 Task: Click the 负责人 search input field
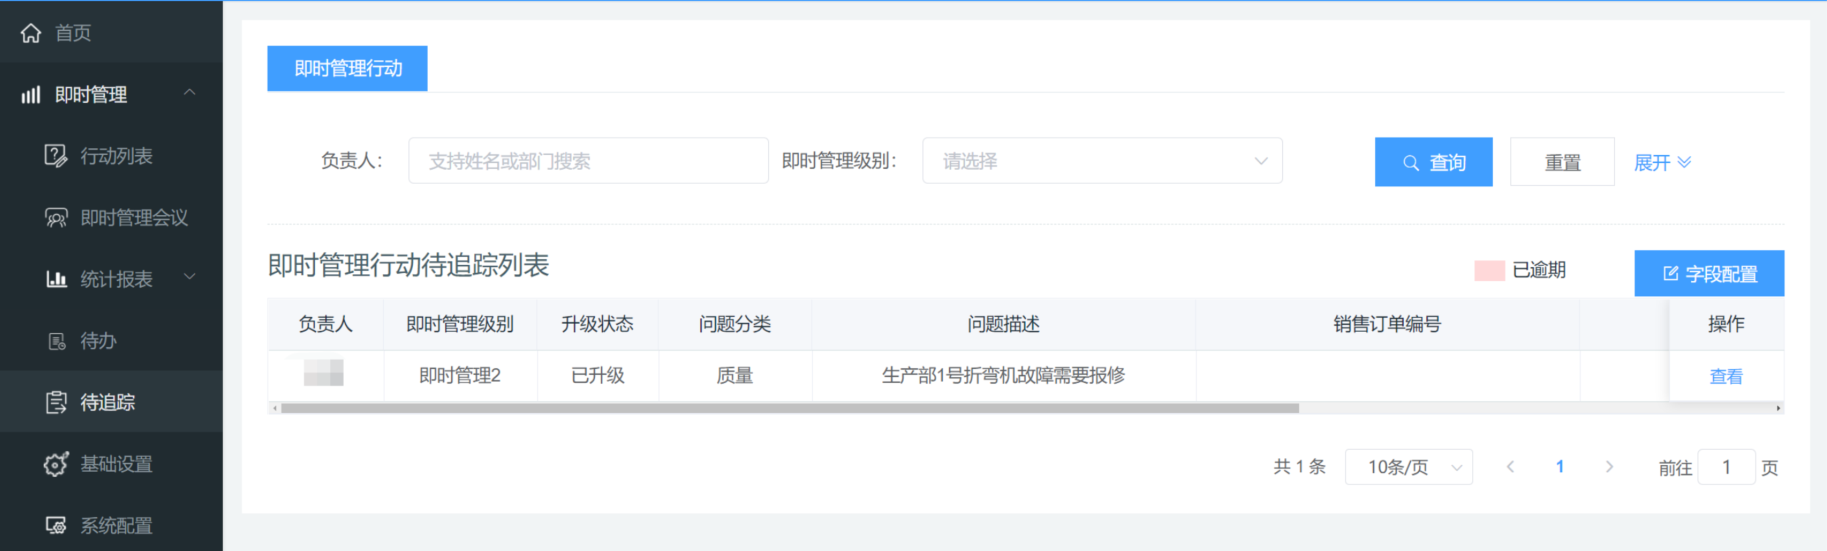pos(588,161)
